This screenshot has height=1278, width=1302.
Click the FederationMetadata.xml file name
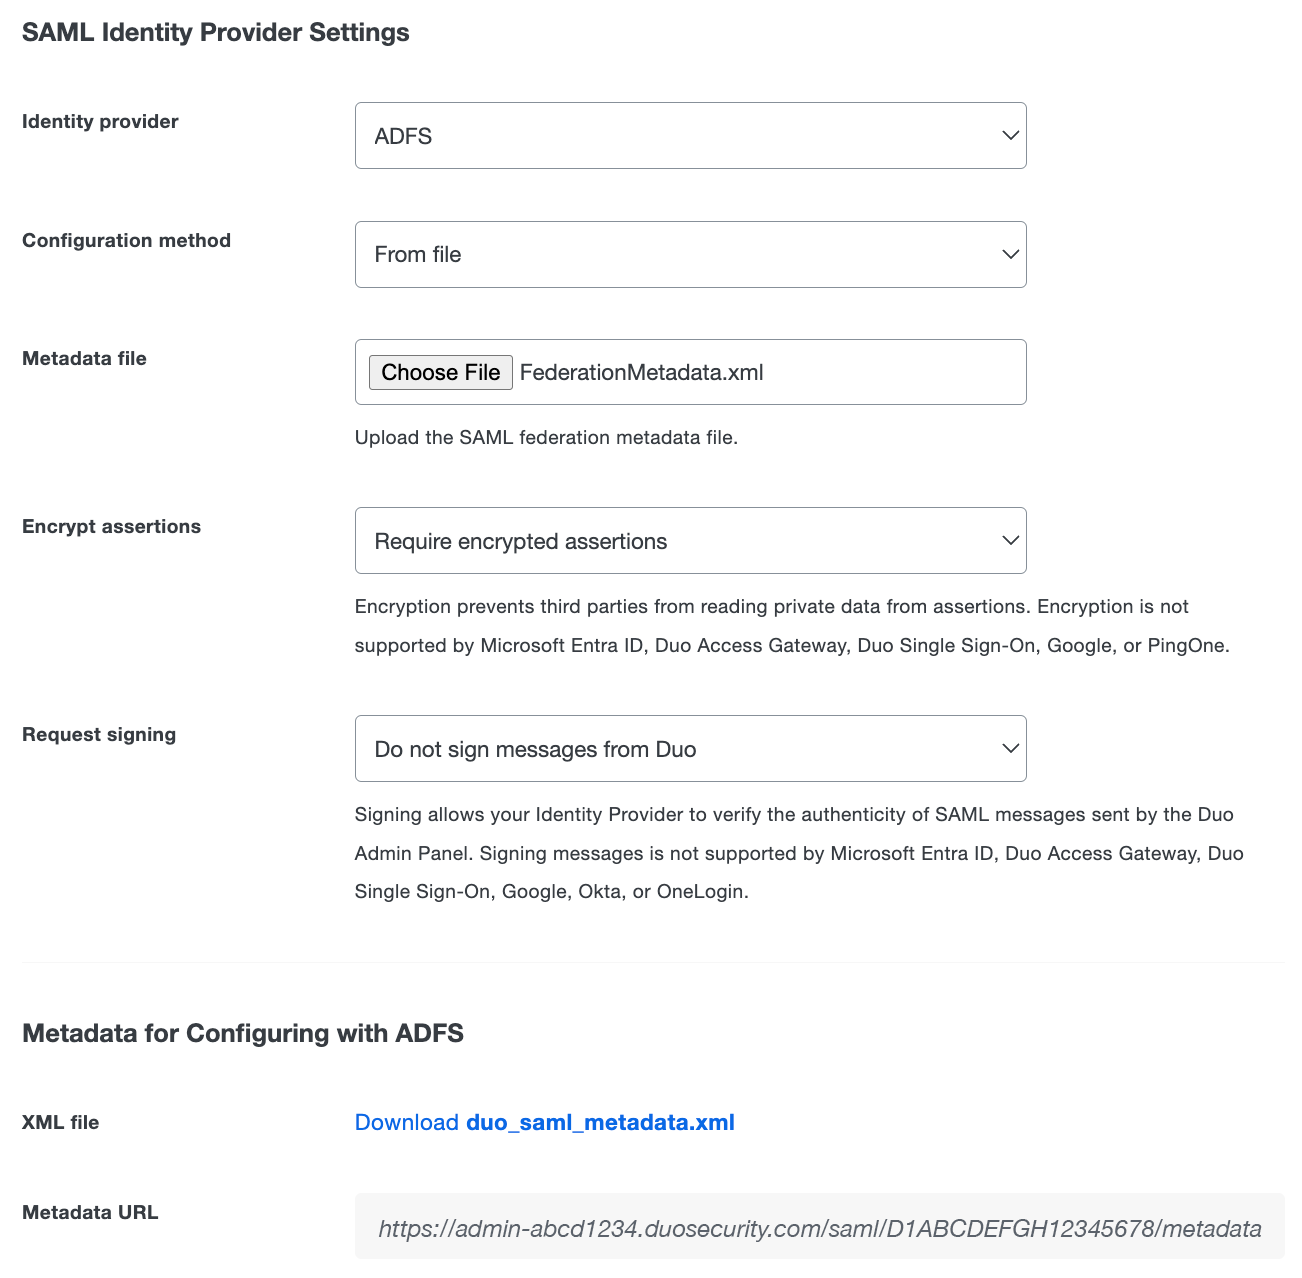point(641,372)
